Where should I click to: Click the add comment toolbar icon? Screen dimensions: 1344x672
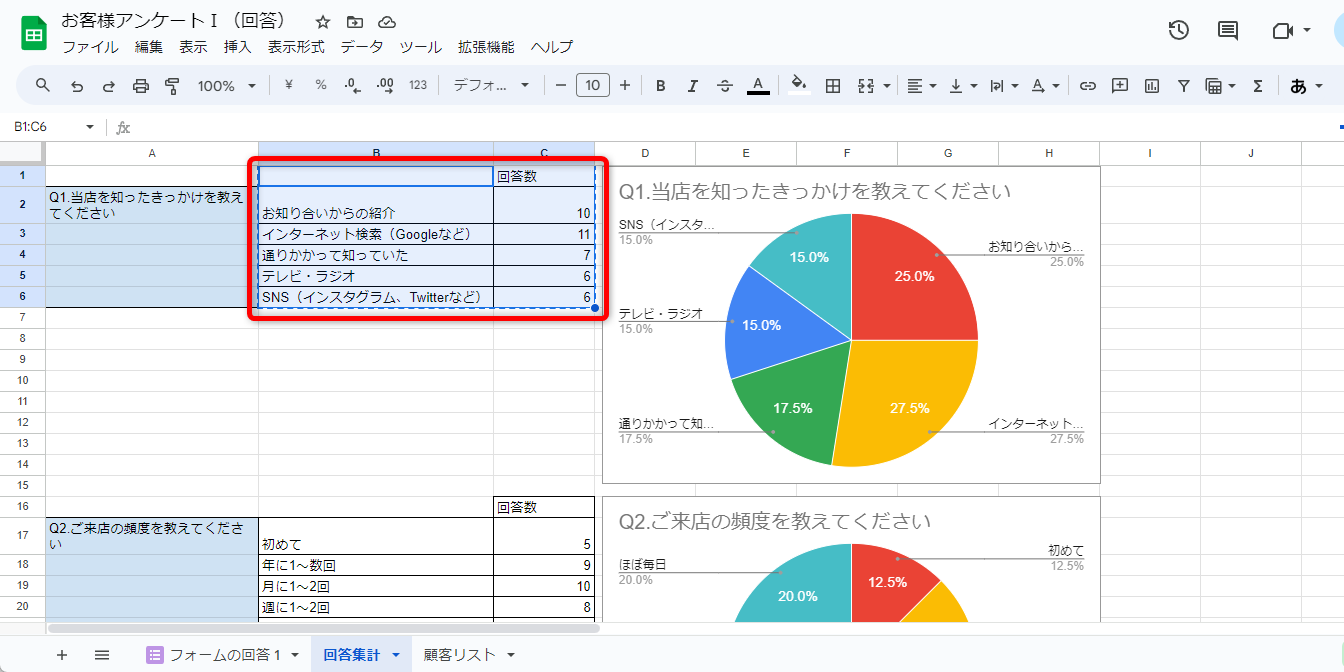(x=1120, y=86)
